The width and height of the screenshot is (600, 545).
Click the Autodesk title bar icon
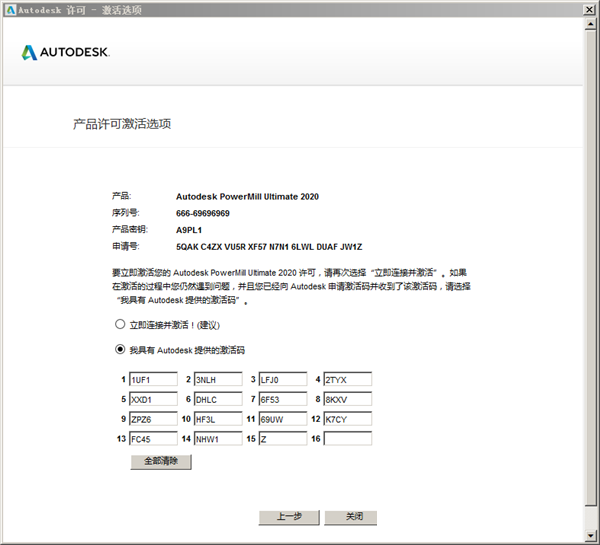11,10
